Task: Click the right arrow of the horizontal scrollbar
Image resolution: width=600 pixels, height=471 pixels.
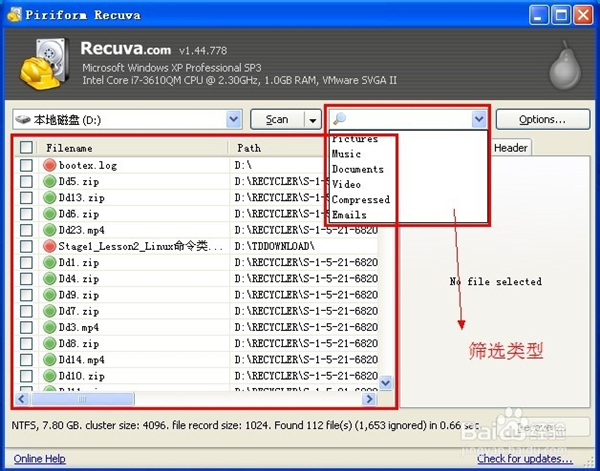Action: coord(369,399)
